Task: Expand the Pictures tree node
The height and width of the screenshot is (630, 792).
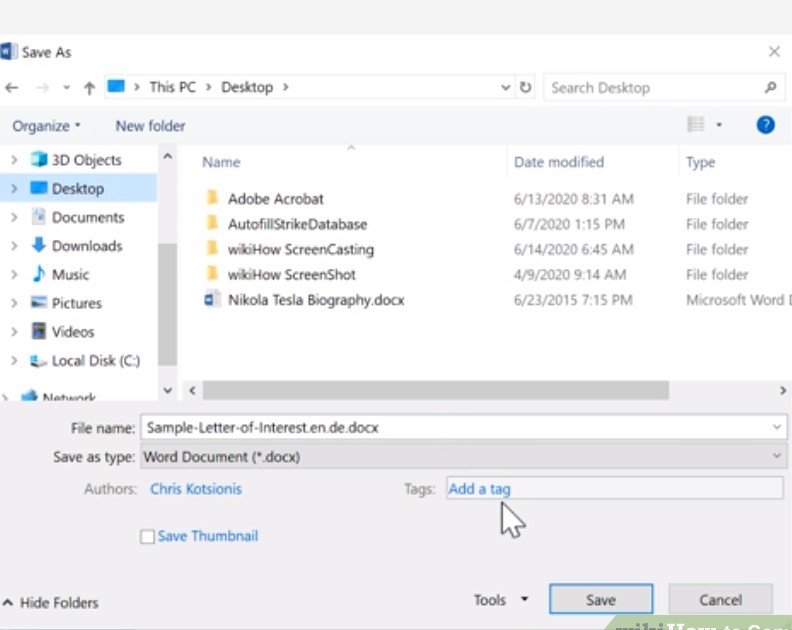Action: (14, 303)
